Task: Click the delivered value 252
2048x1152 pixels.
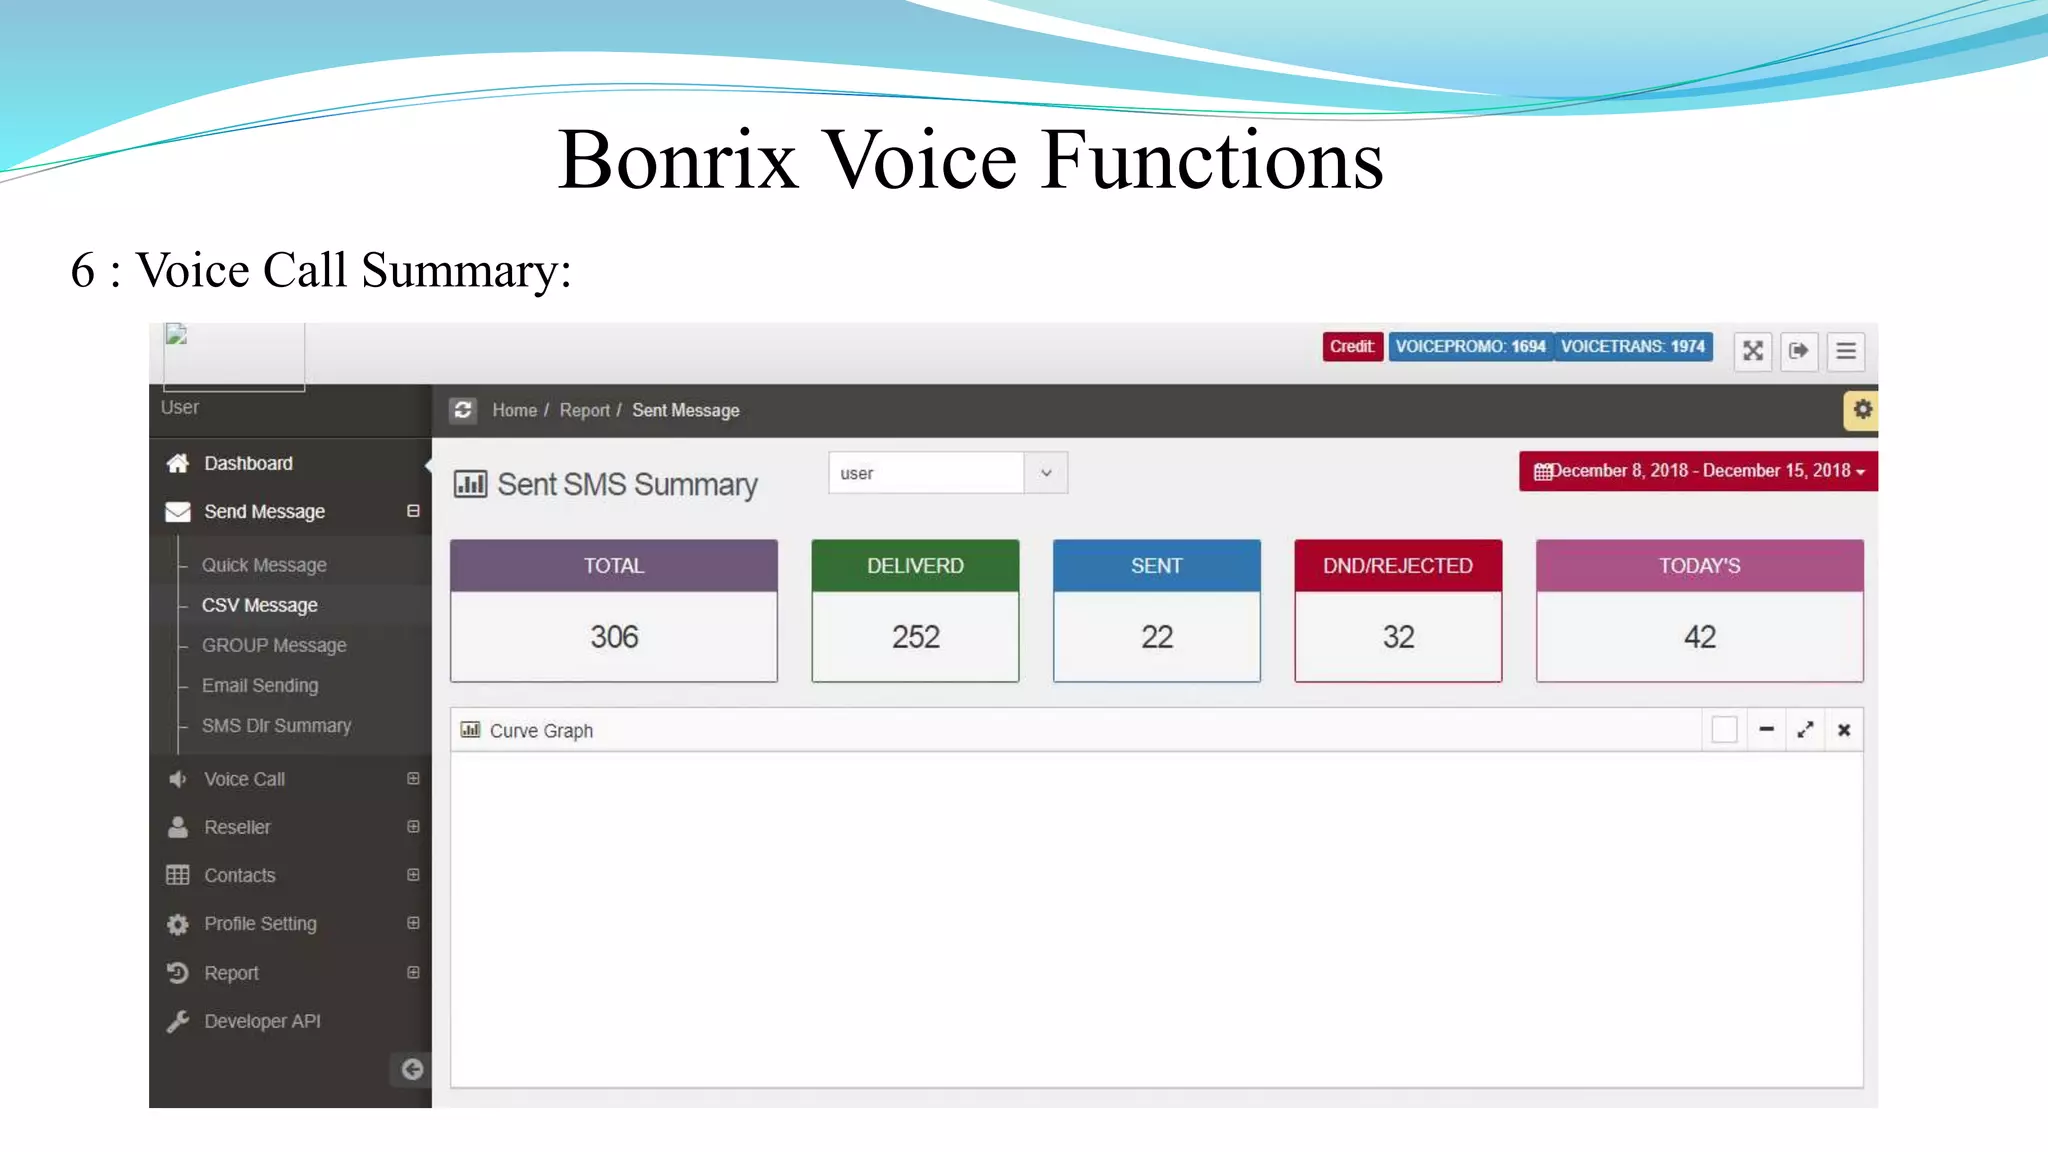Action: [916, 637]
